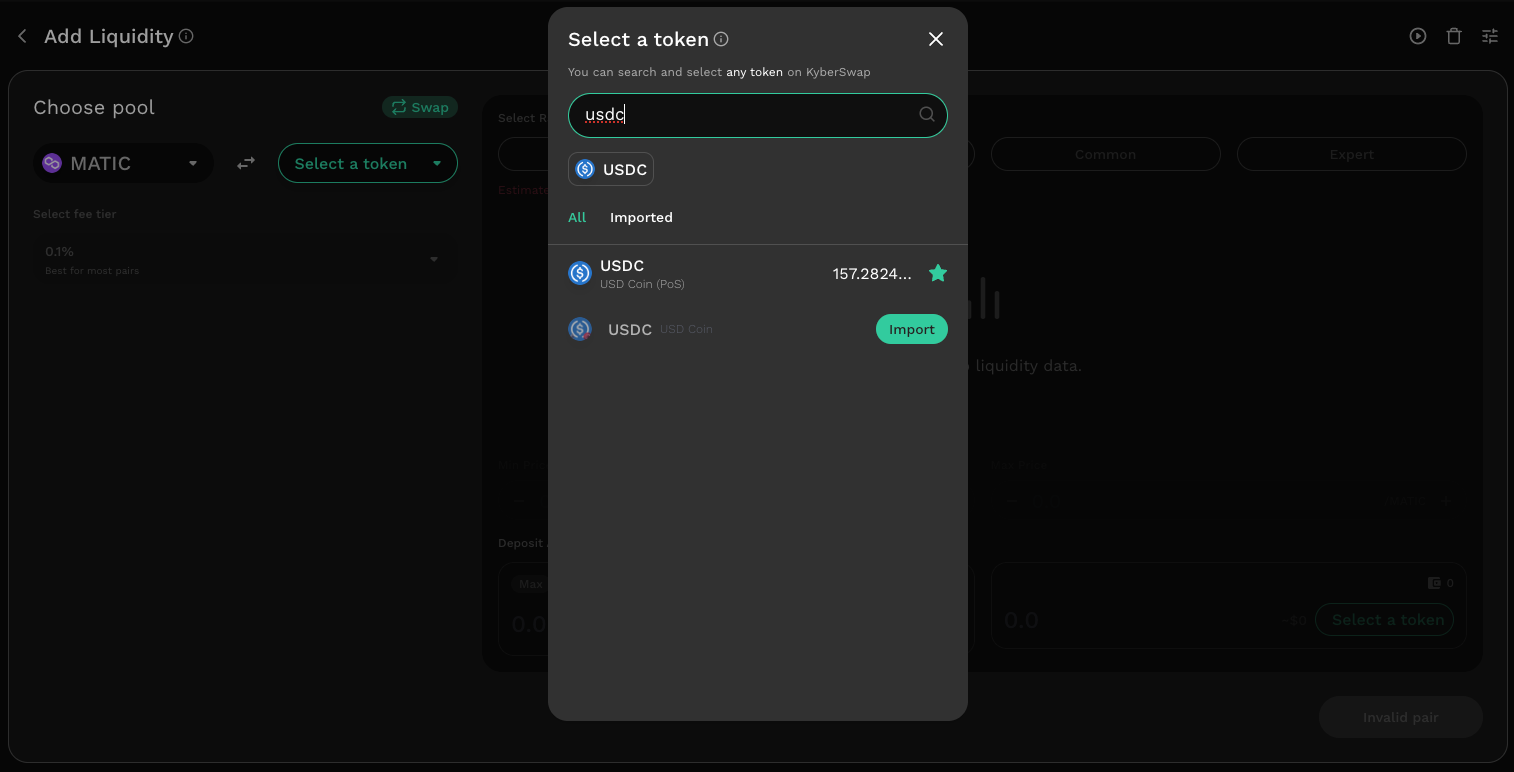The height and width of the screenshot is (772, 1514).
Task: Click the USDC (PoS) token logo icon
Action: click(580, 273)
